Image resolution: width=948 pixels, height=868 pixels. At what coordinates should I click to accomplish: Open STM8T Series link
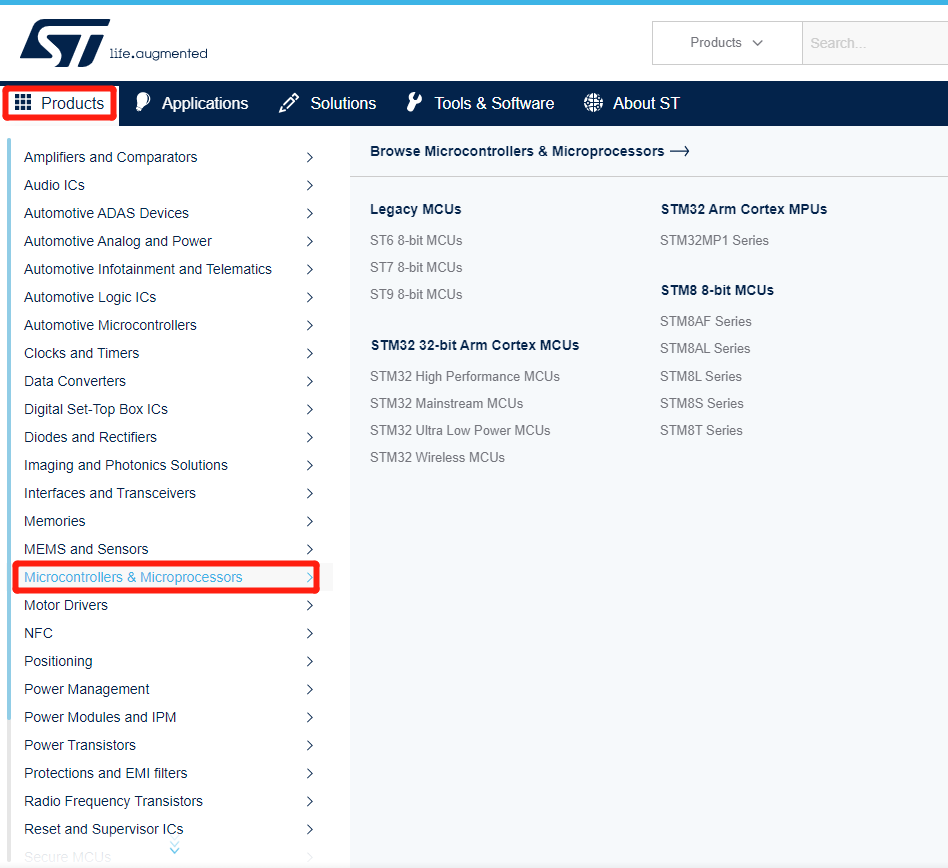click(701, 430)
